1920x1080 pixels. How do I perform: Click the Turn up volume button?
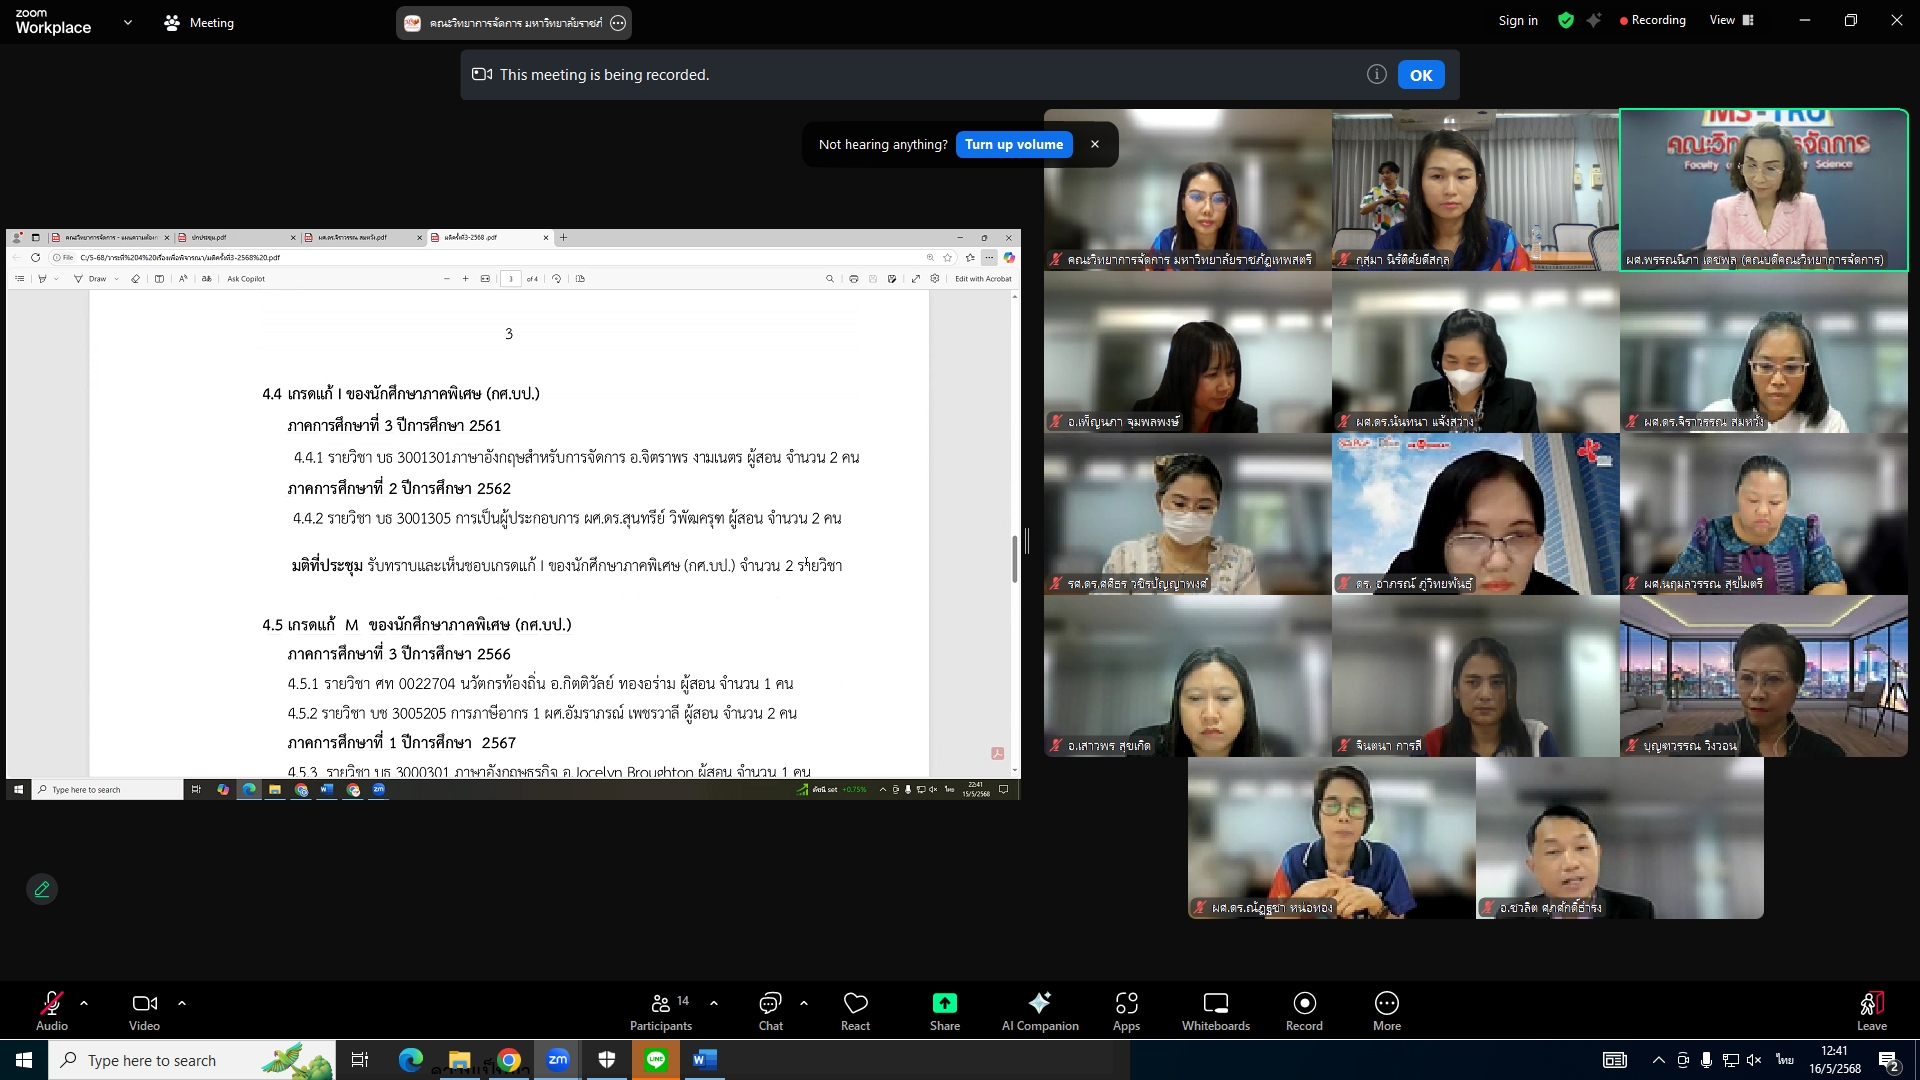[x=1013, y=144]
